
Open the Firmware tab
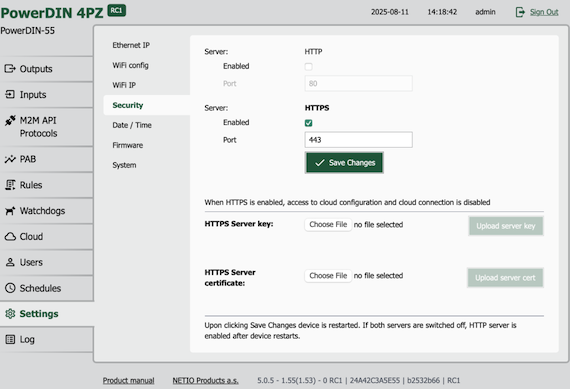[x=128, y=145]
